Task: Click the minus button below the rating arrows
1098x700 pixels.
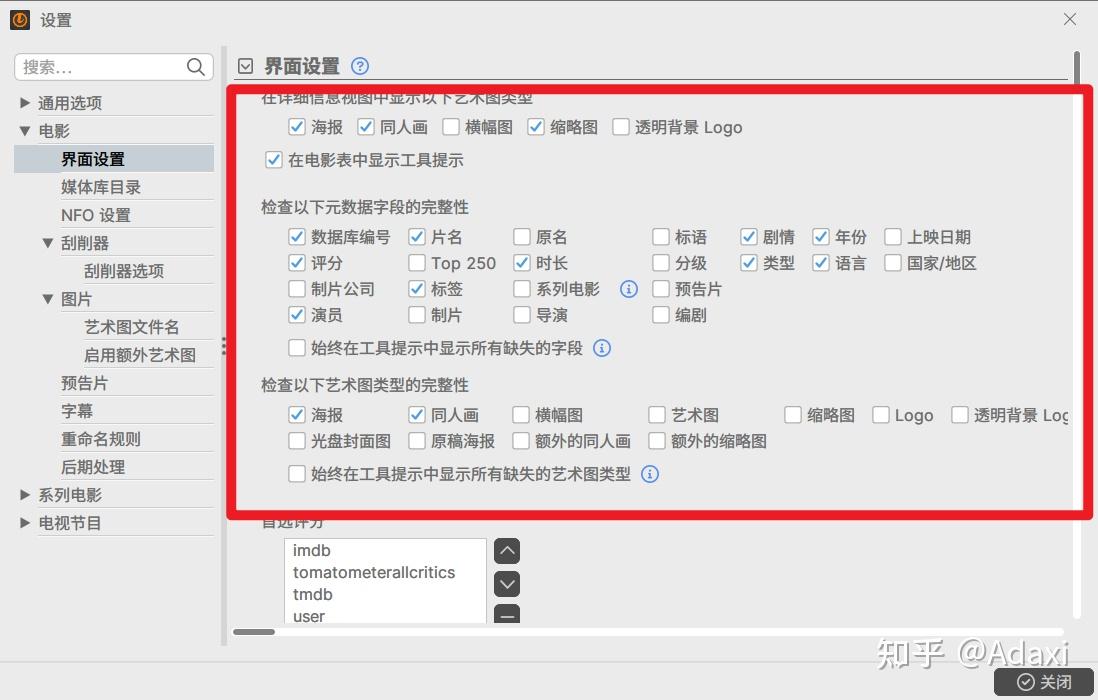Action: click(507, 618)
